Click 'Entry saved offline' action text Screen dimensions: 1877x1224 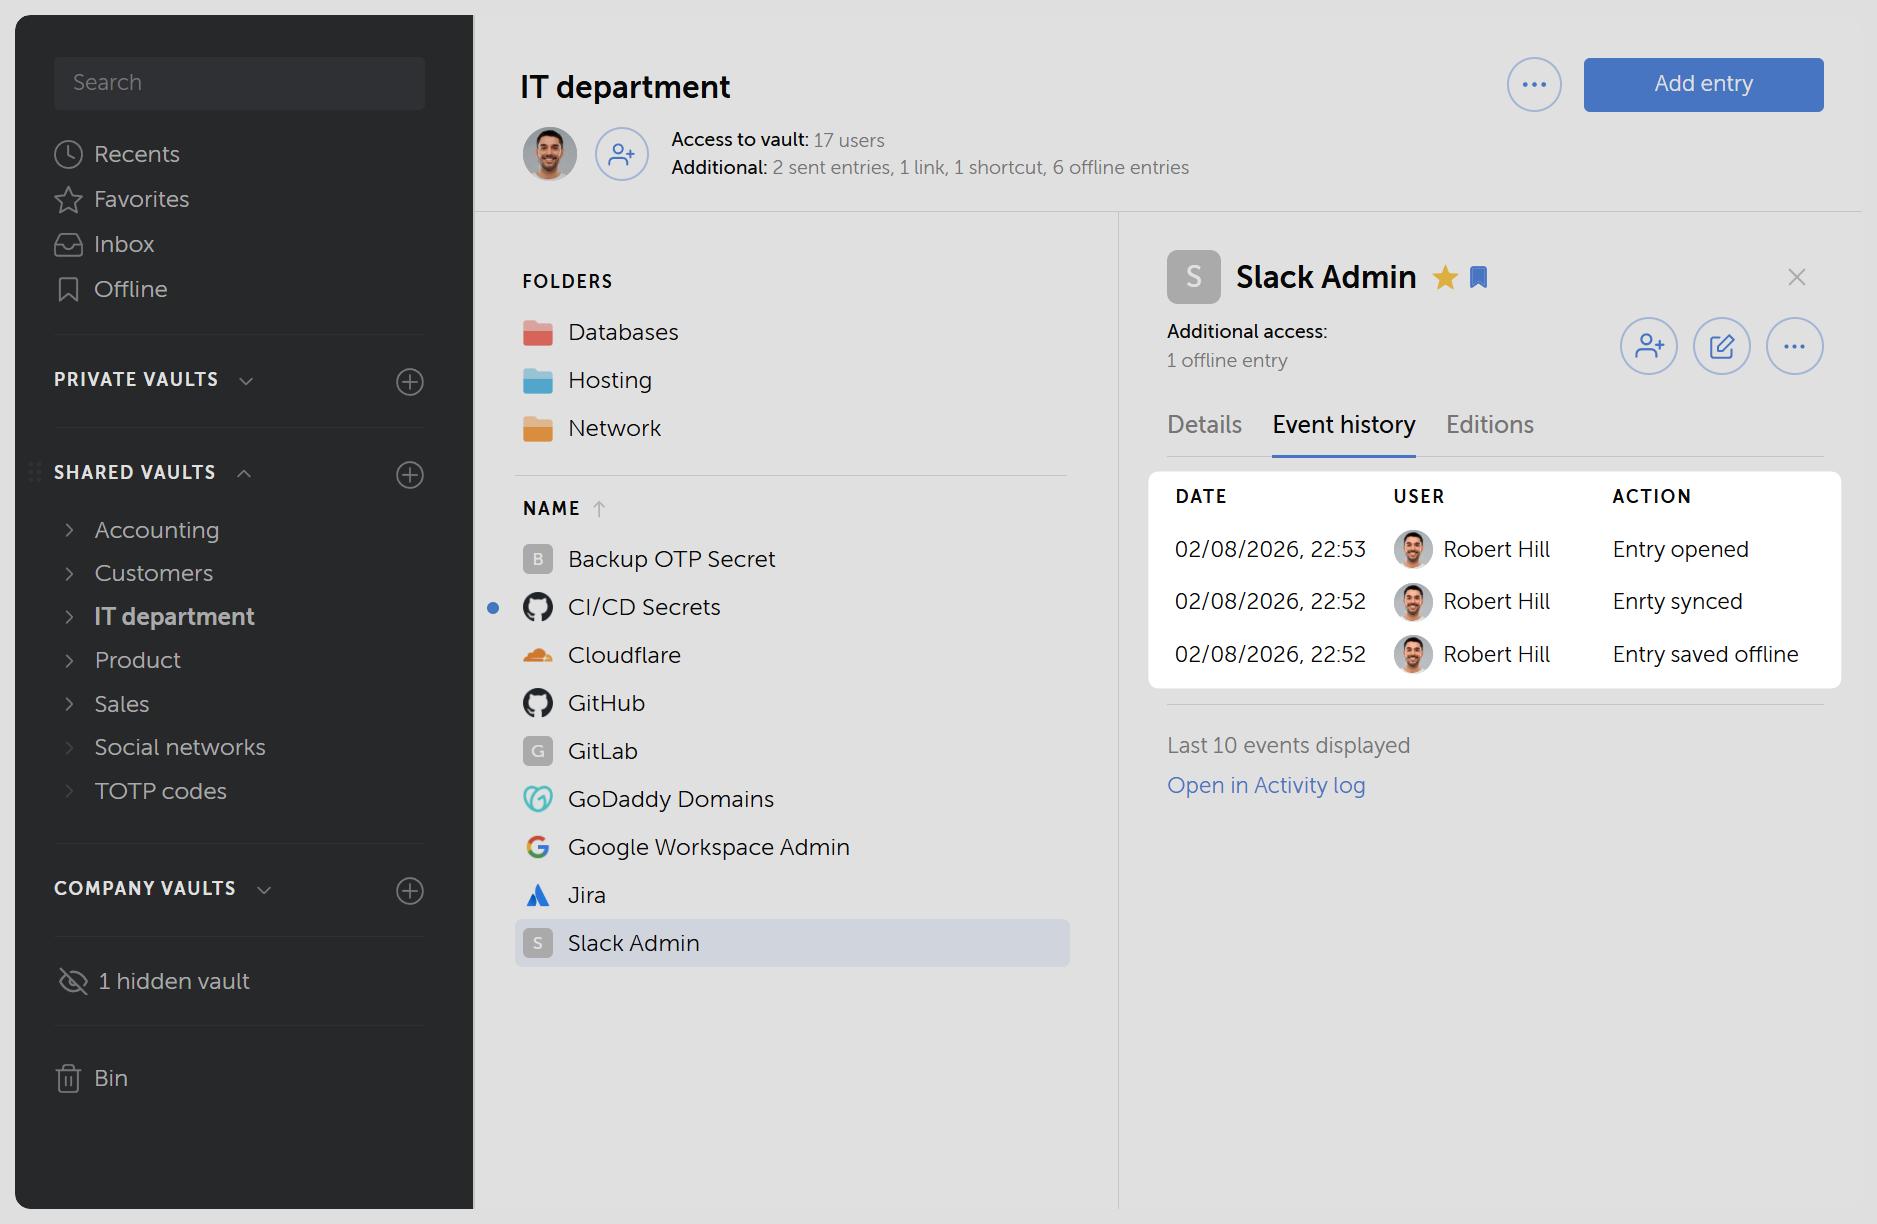[1706, 654]
